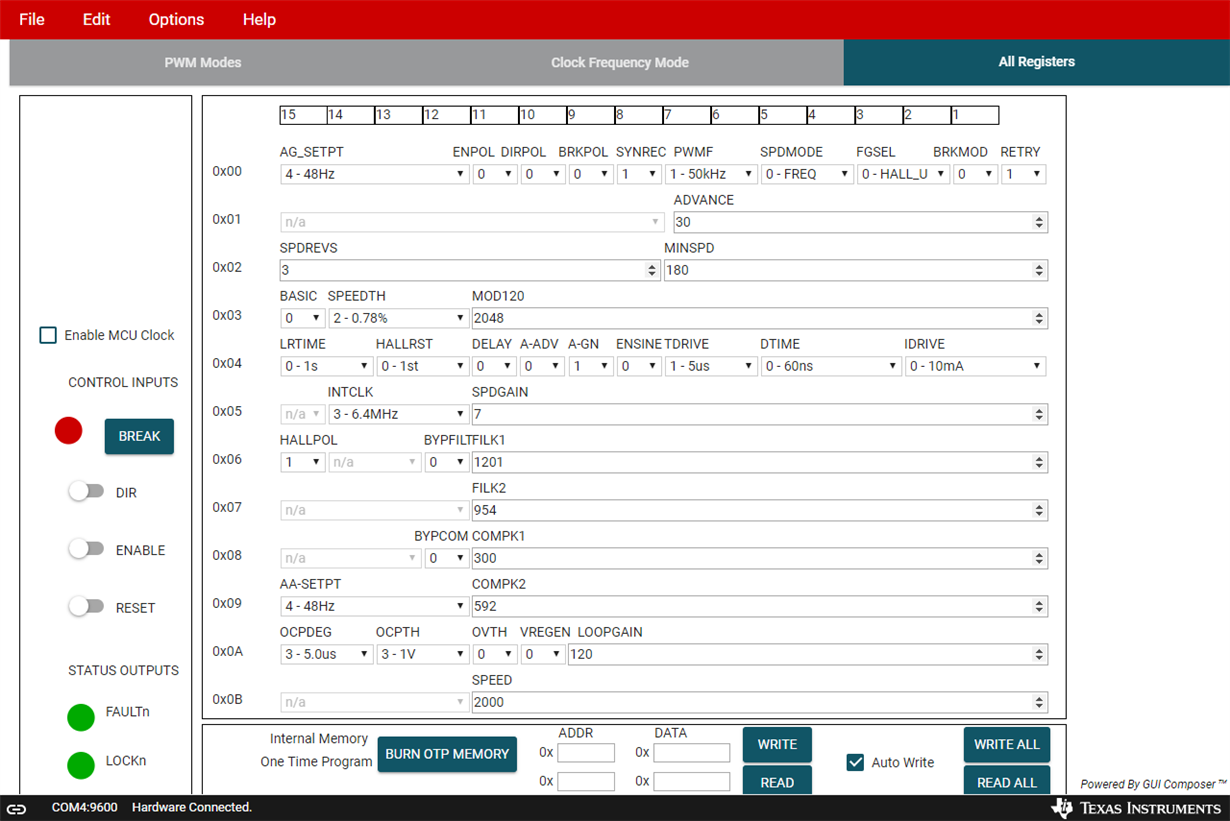The width and height of the screenshot is (1230, 821).
Task: Open the AG_SETPT dropdown
Action: (x=375, y=174)
